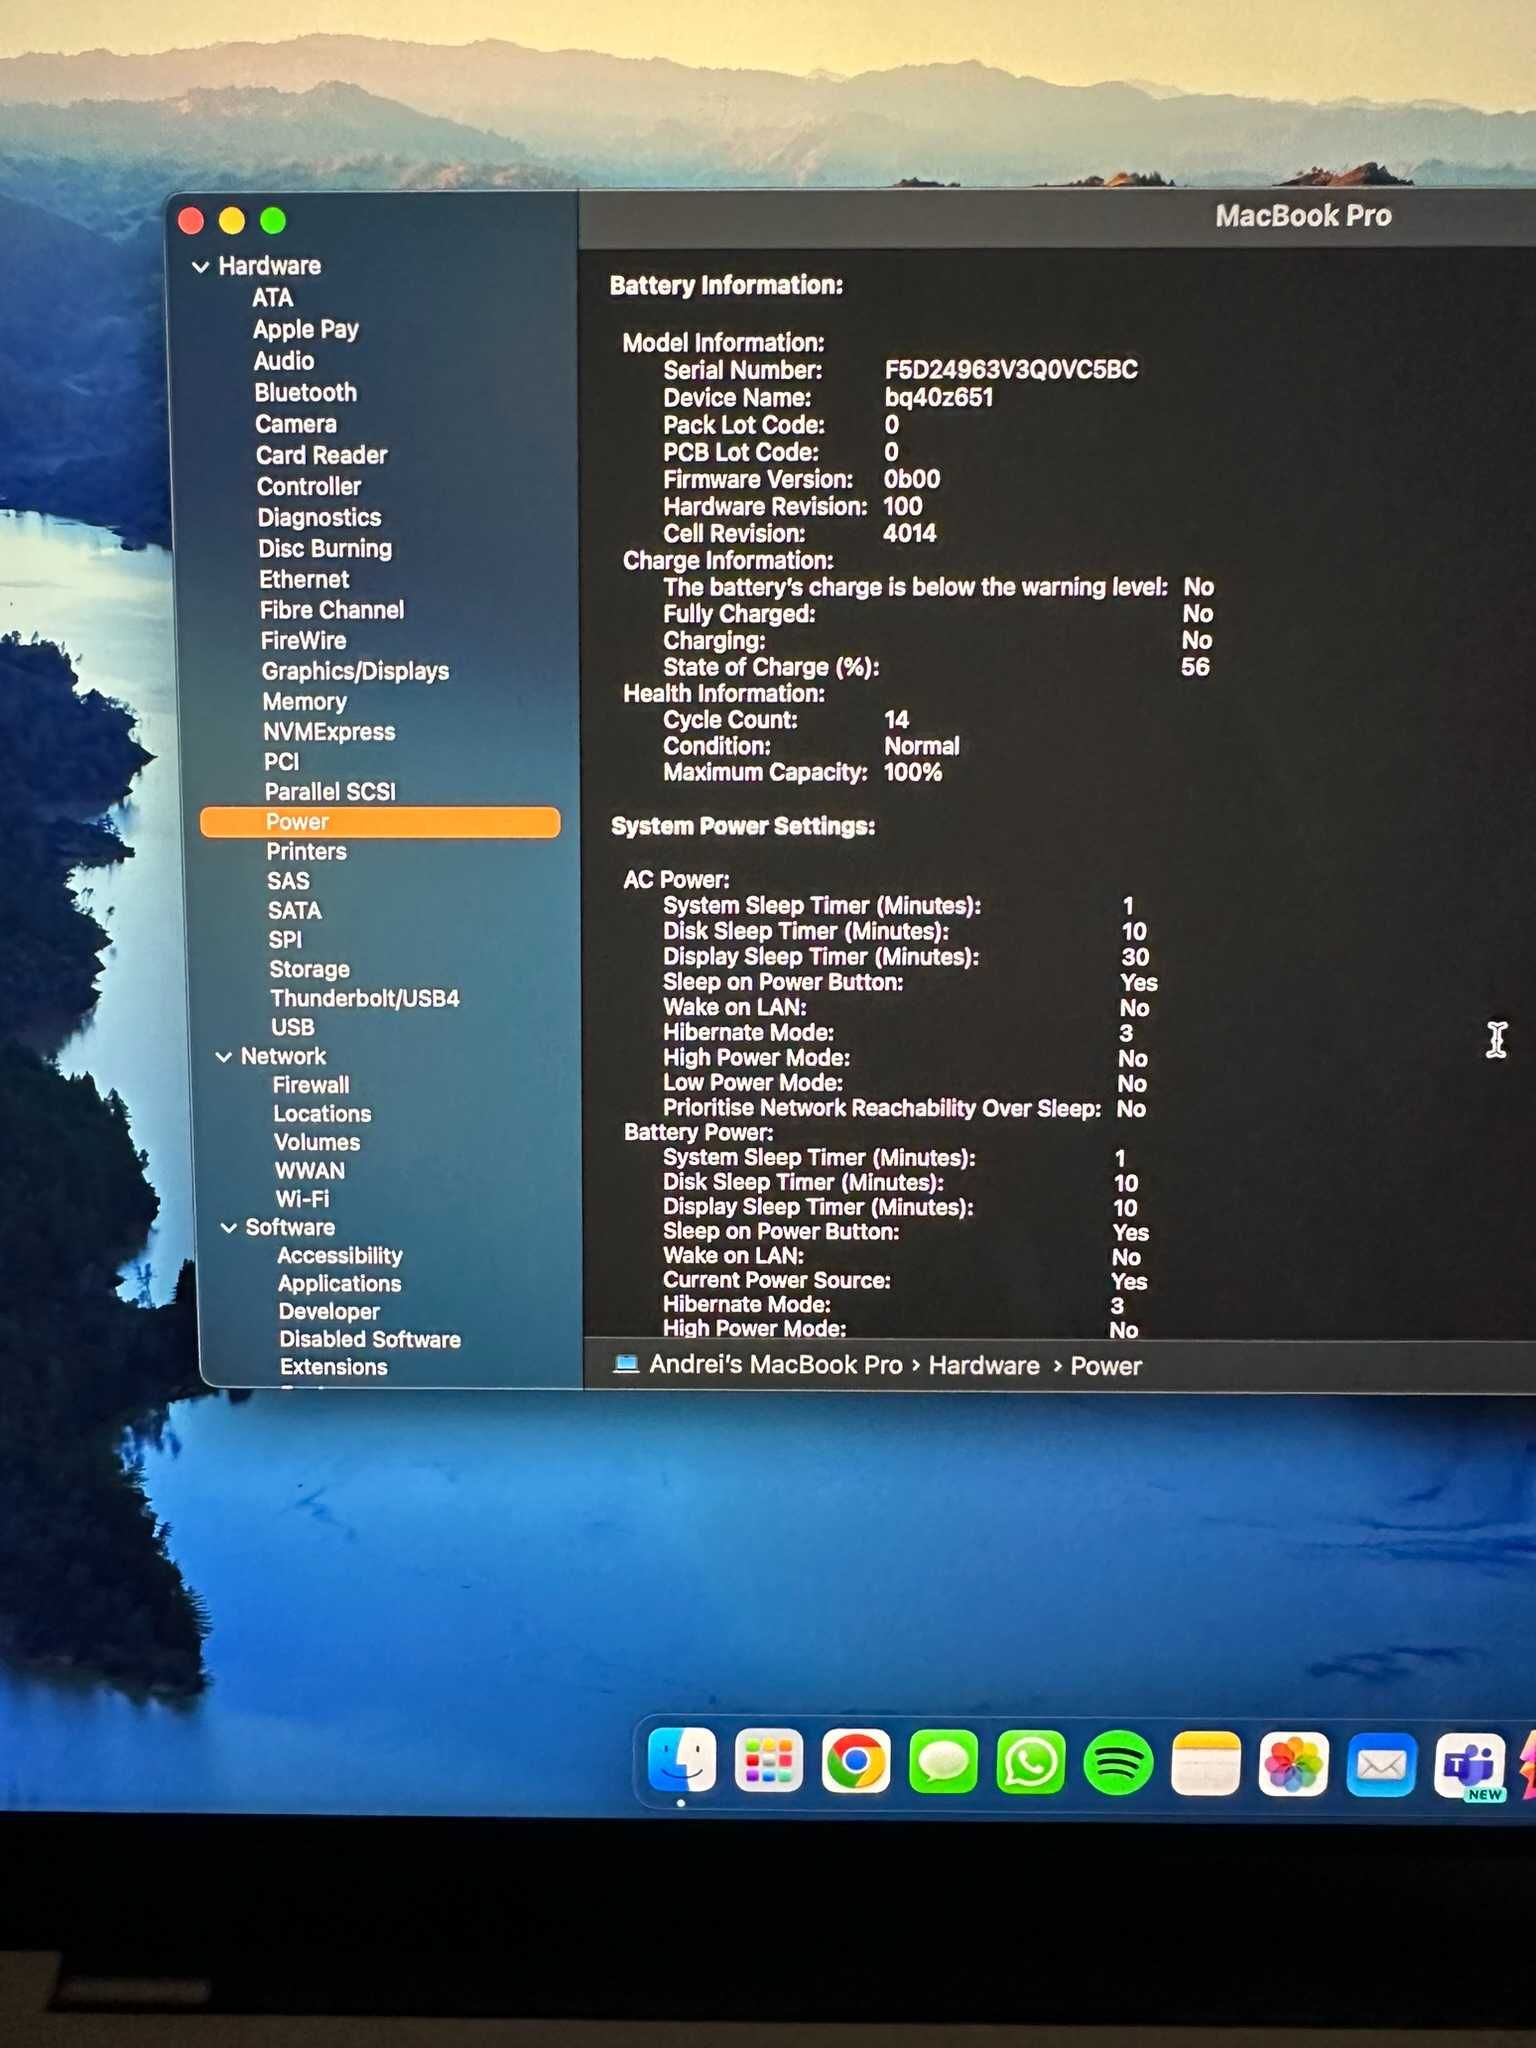The height and width of the screenshot is (2048, 1536).
Task: Select Printers in the sidebar
Action: (x=306, y=852)
